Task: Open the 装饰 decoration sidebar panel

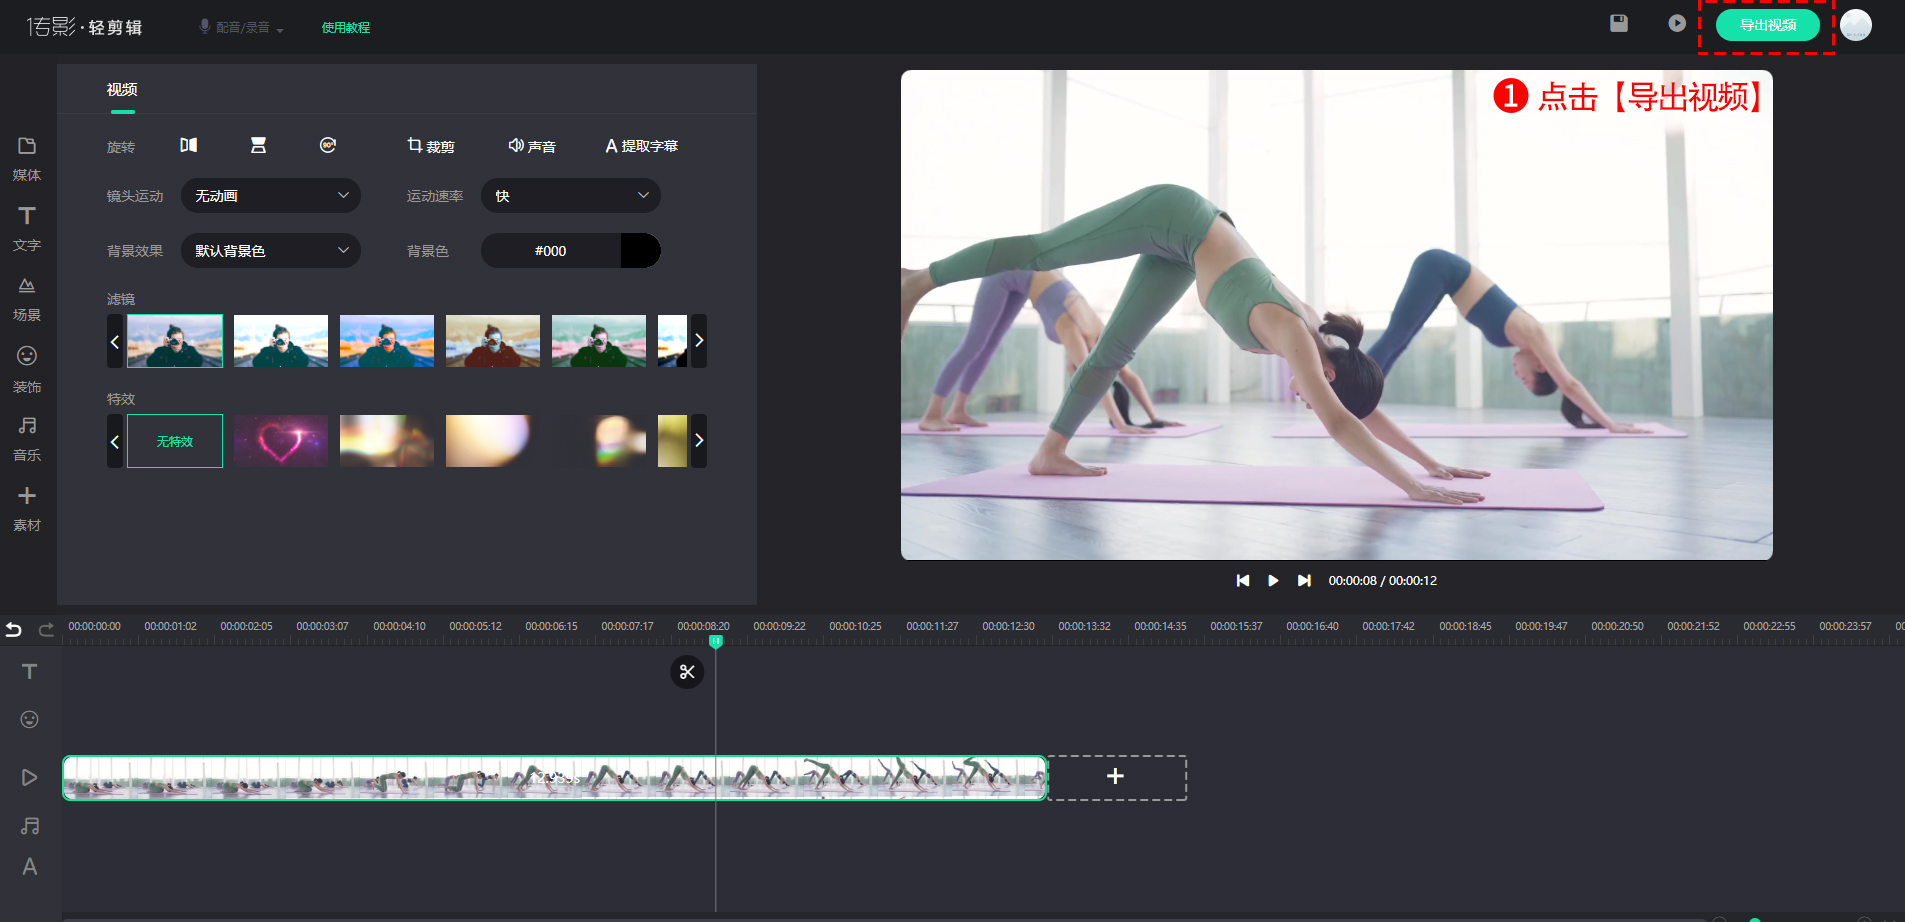Action: point(27,369)
